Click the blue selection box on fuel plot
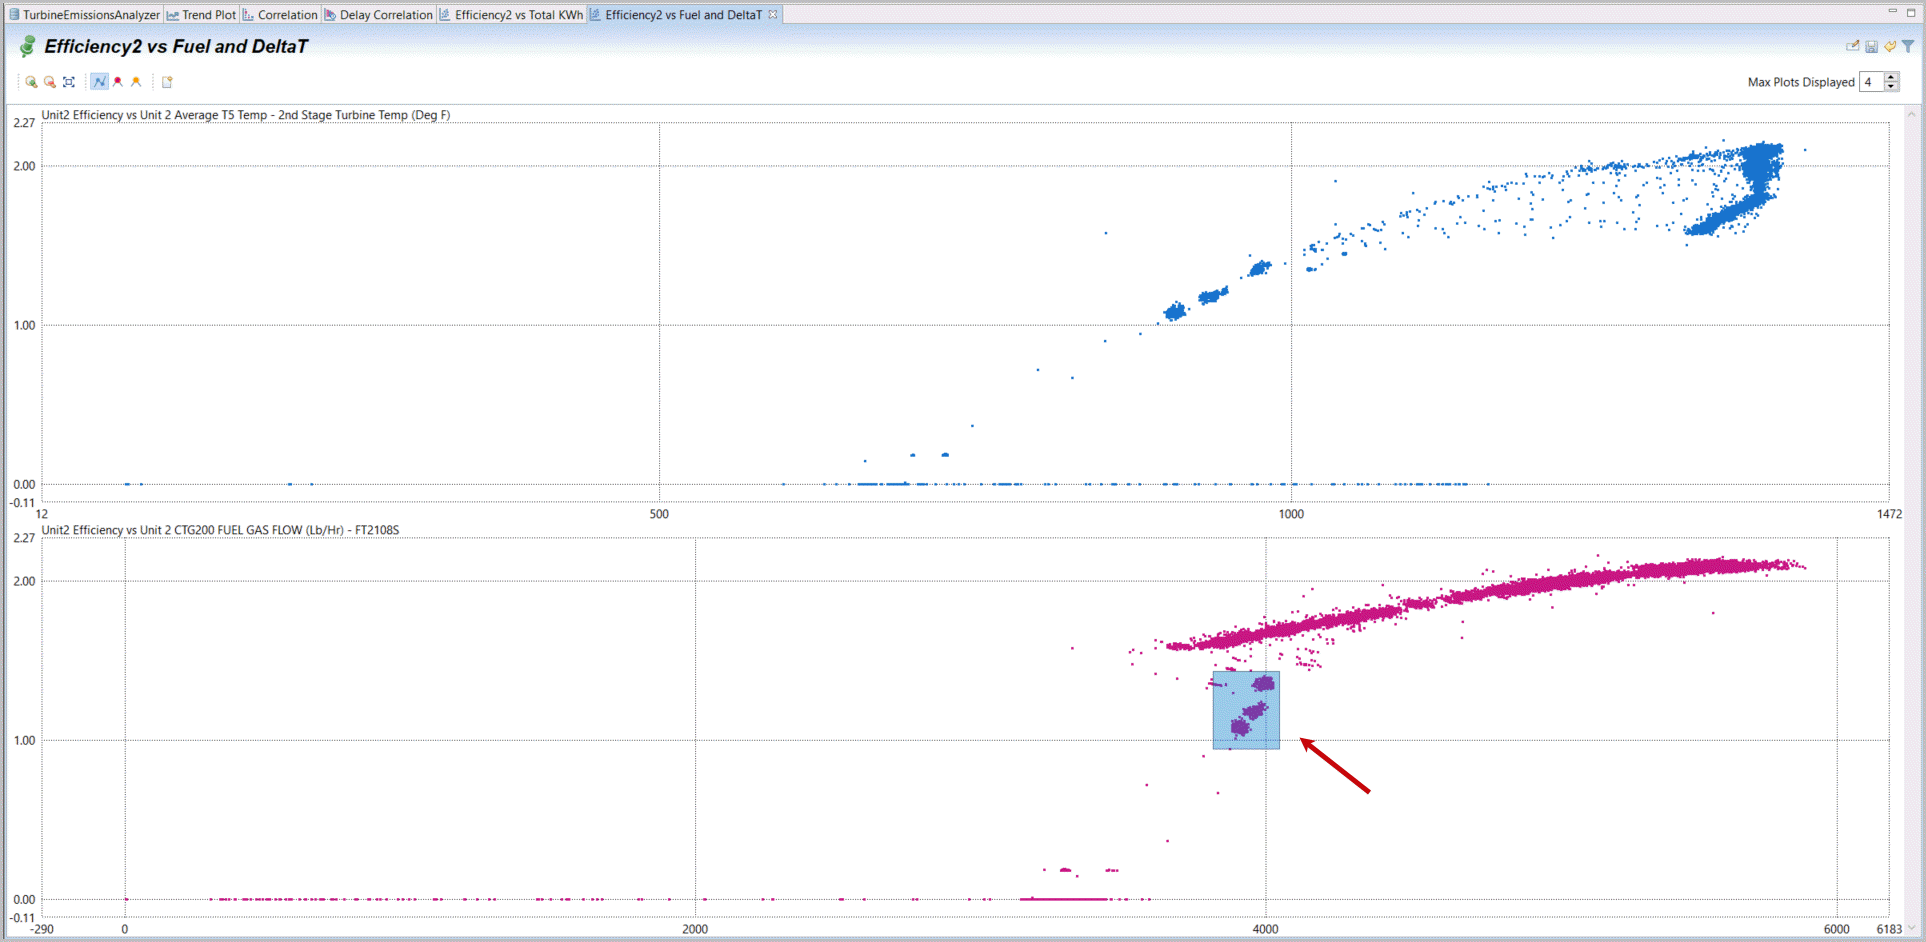 click(1246, 710)
